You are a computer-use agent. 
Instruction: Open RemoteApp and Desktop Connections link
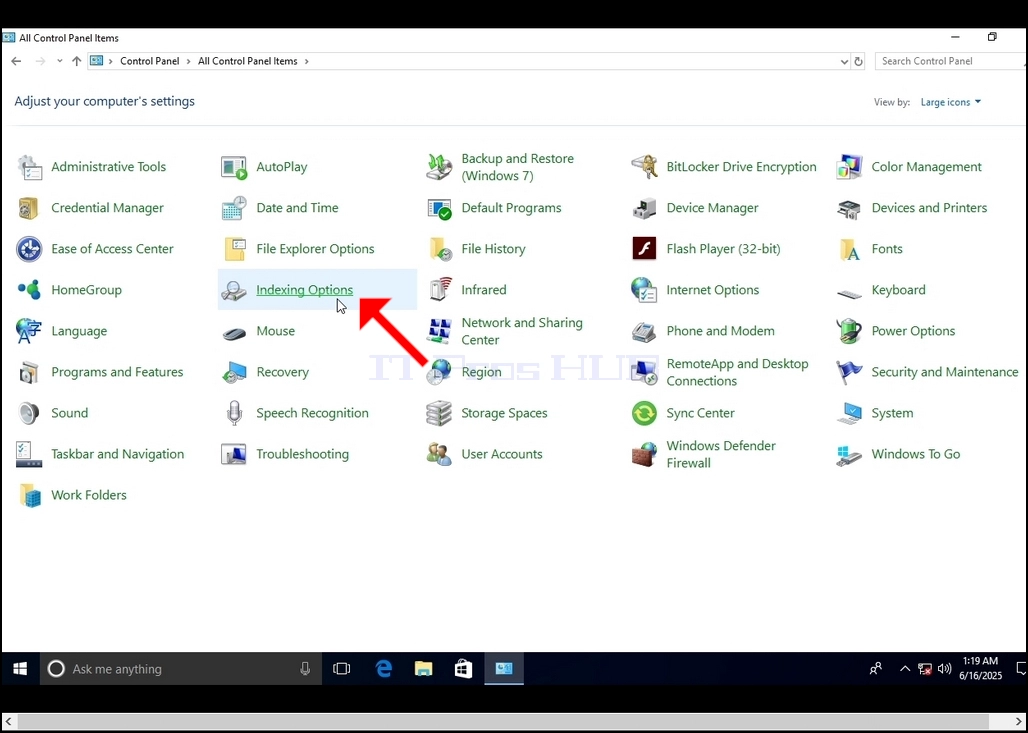click(x=738, y=372)
